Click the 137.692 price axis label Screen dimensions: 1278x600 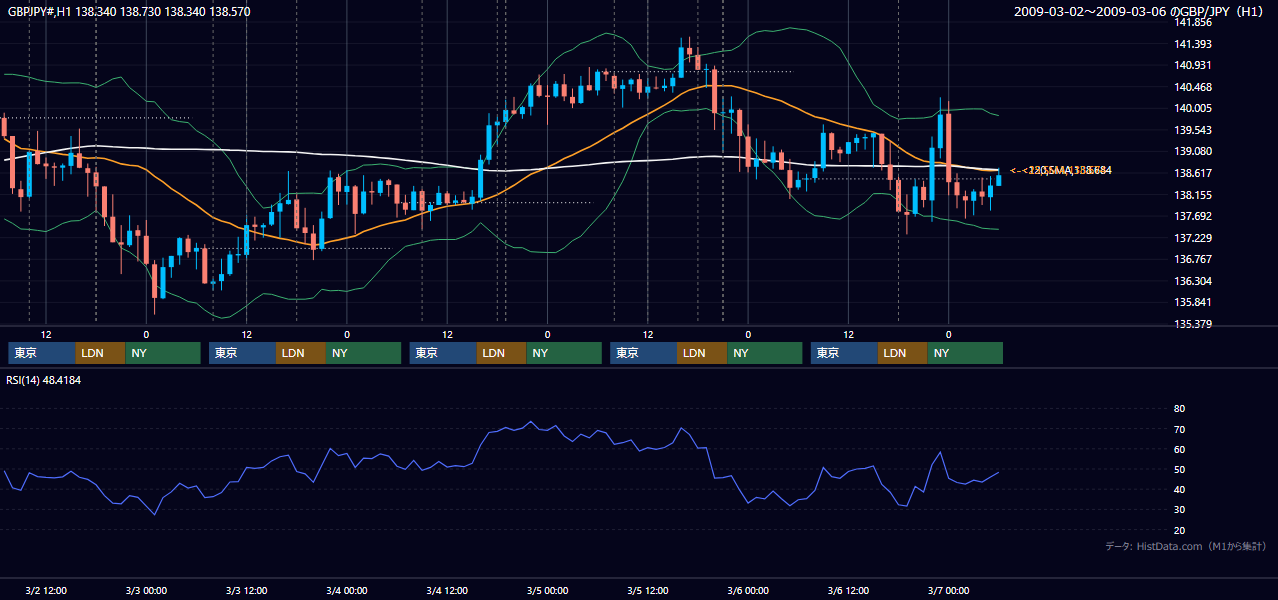[x=1194, y=216]
